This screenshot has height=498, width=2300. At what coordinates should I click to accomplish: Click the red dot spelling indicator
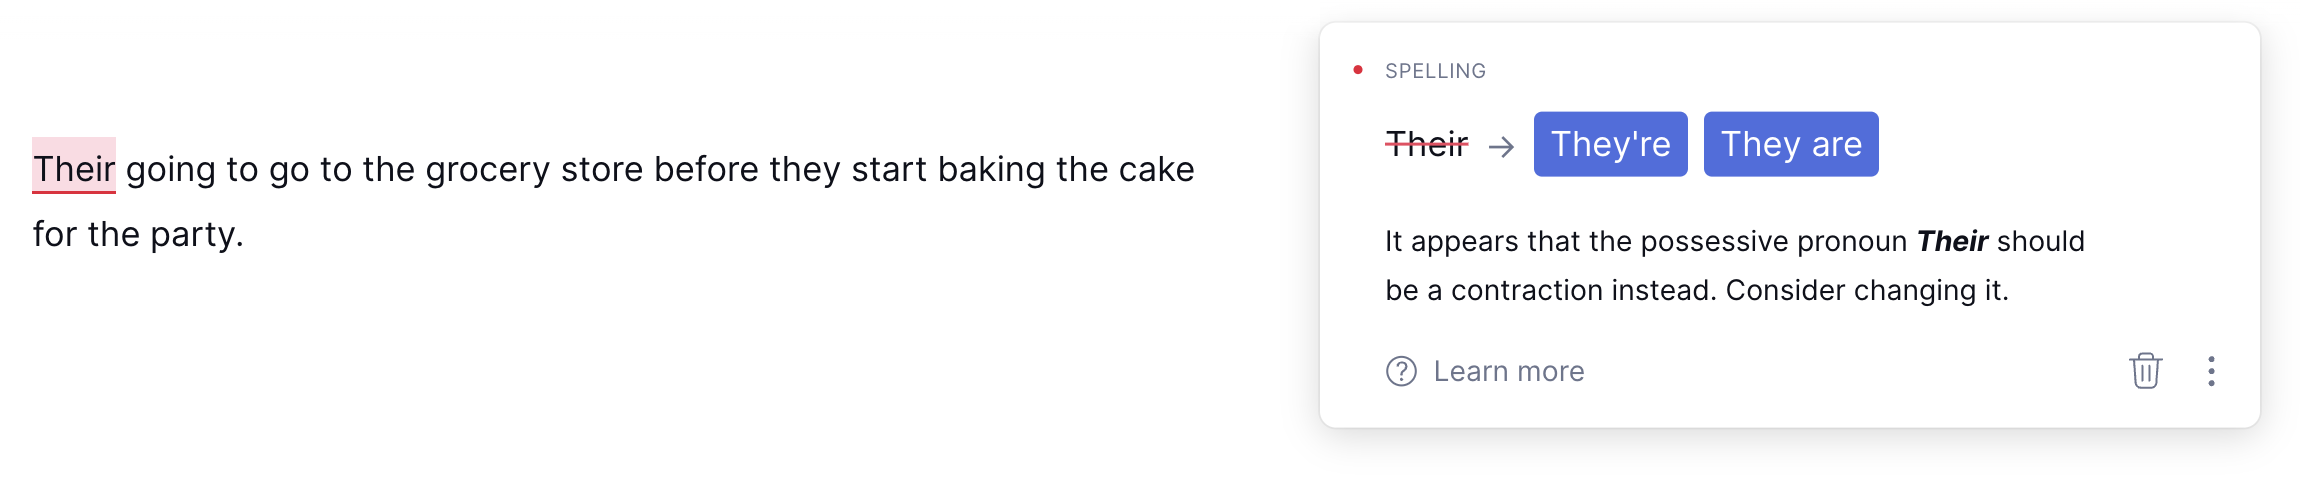(x=1357, y=70)
